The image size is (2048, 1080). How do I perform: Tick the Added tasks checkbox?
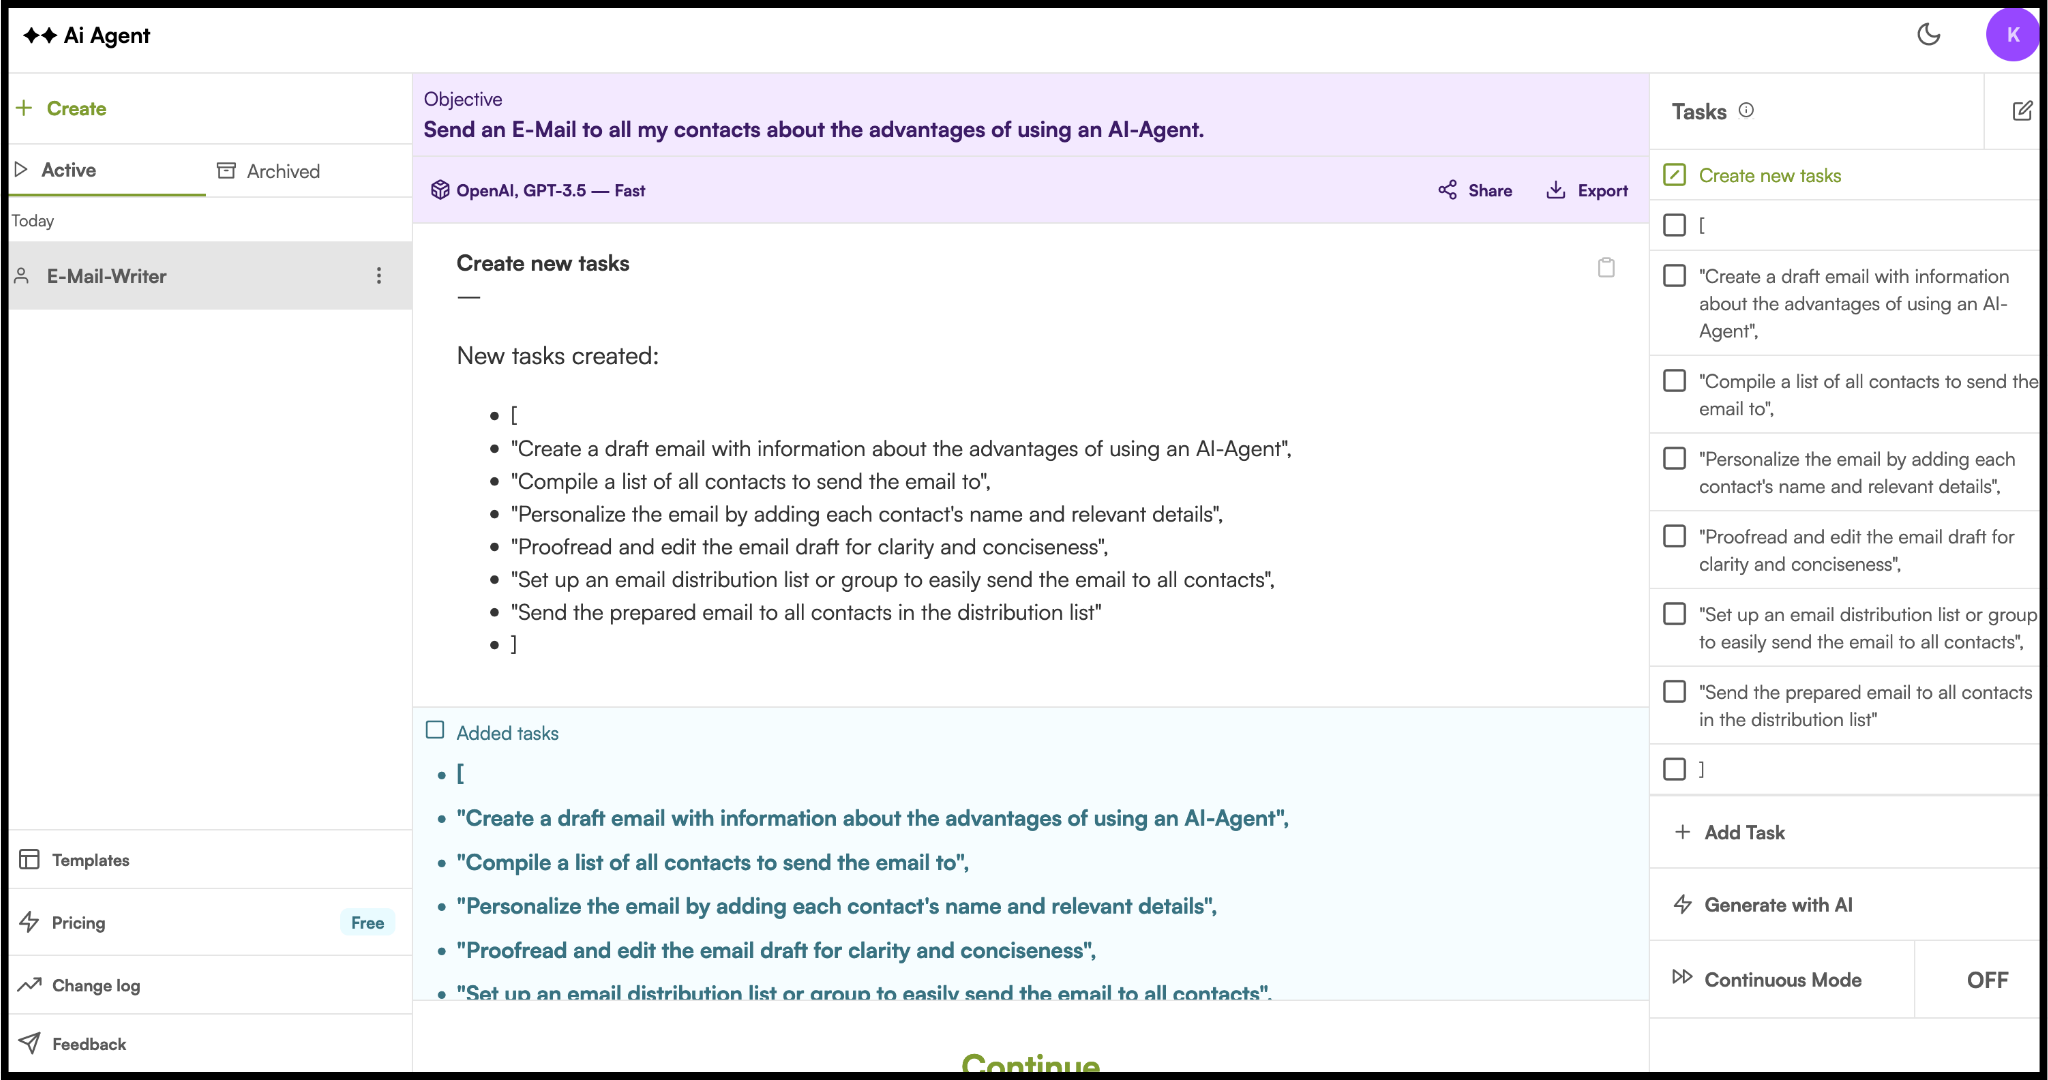coord(435,731)
